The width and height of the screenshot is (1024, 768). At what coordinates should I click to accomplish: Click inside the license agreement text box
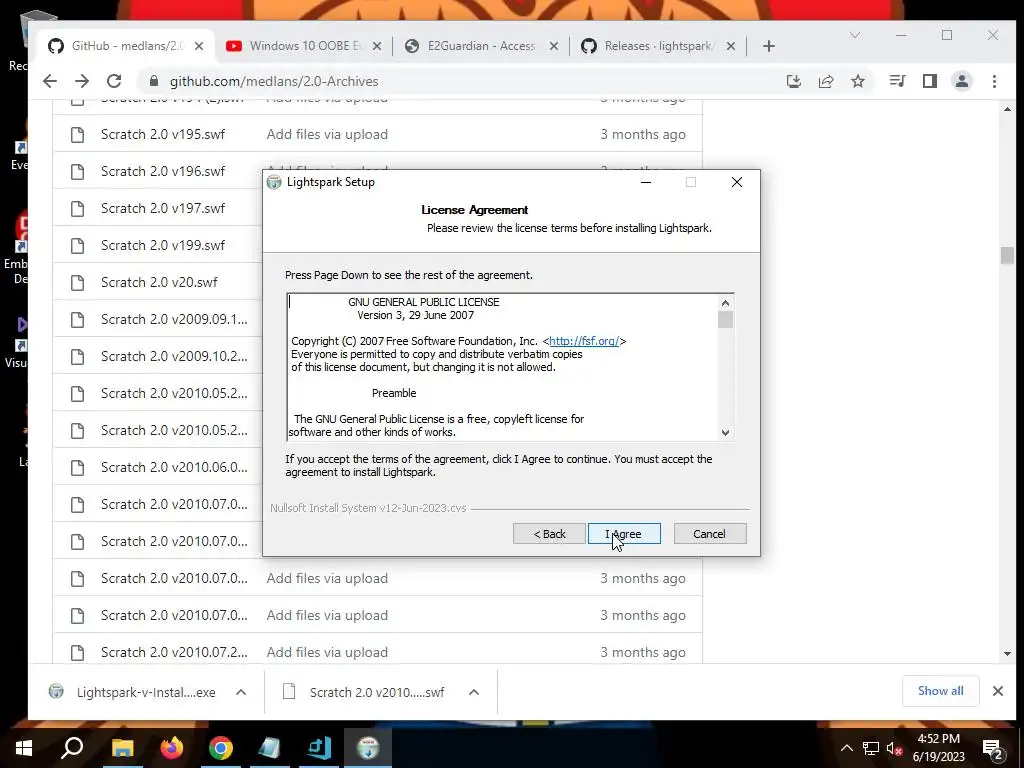click(503, 367)
